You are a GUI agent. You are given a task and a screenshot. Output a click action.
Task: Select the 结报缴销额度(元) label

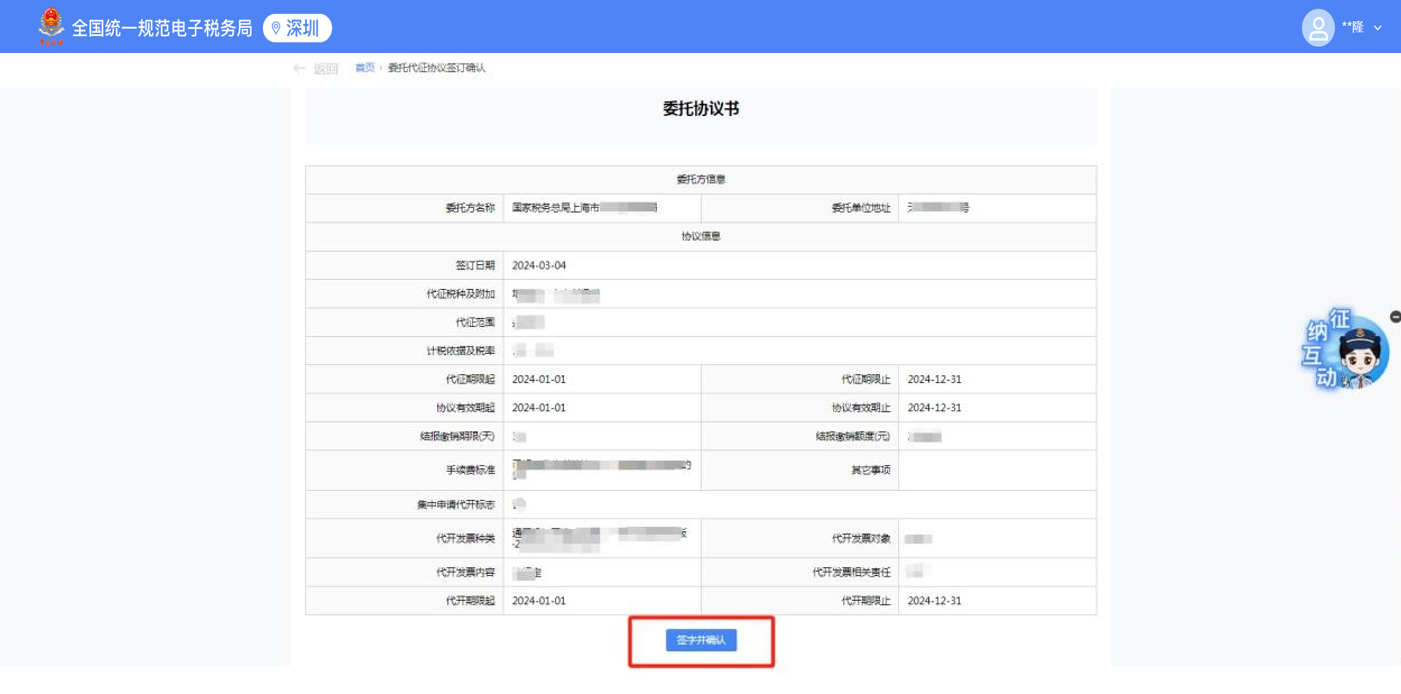[x=853, y=437]
